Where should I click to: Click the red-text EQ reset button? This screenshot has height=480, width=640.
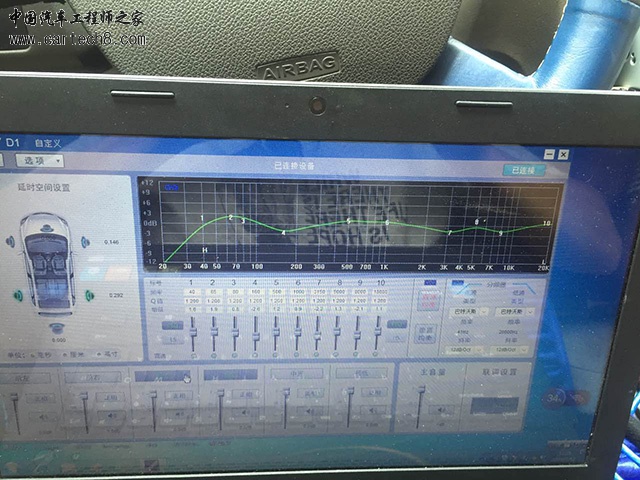tap(427, 300)
